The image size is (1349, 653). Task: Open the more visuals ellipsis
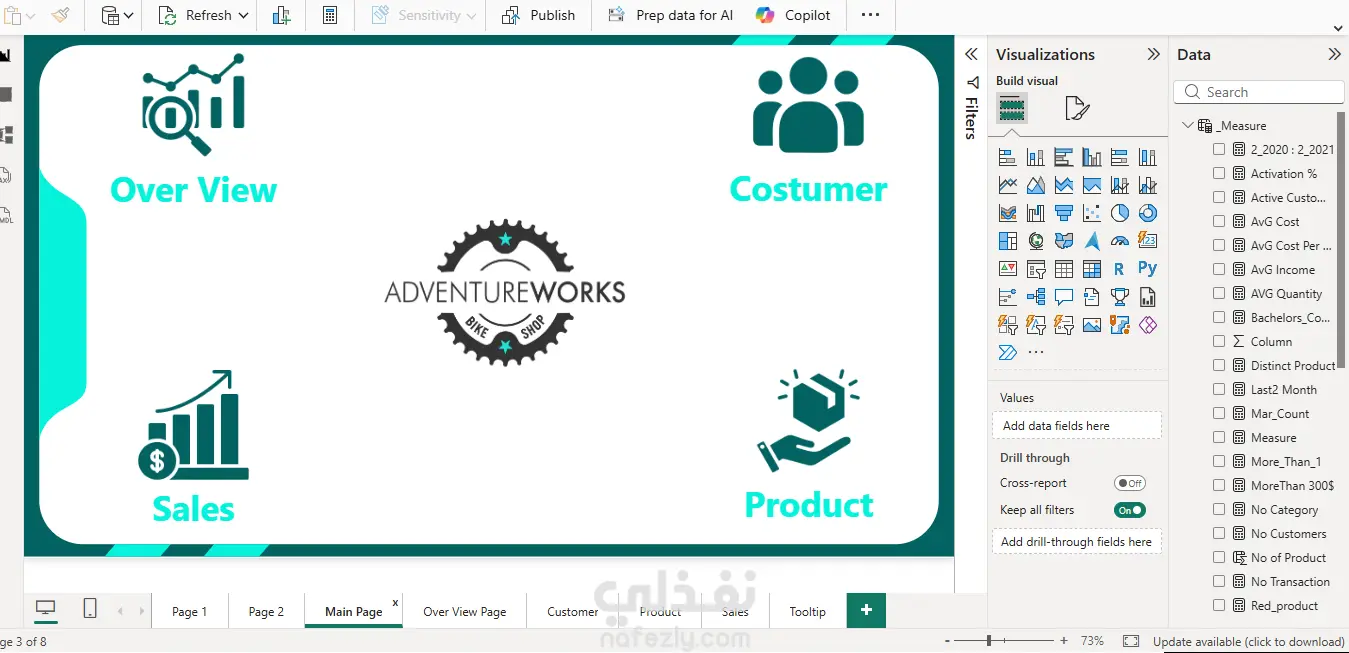(1036, 352)
